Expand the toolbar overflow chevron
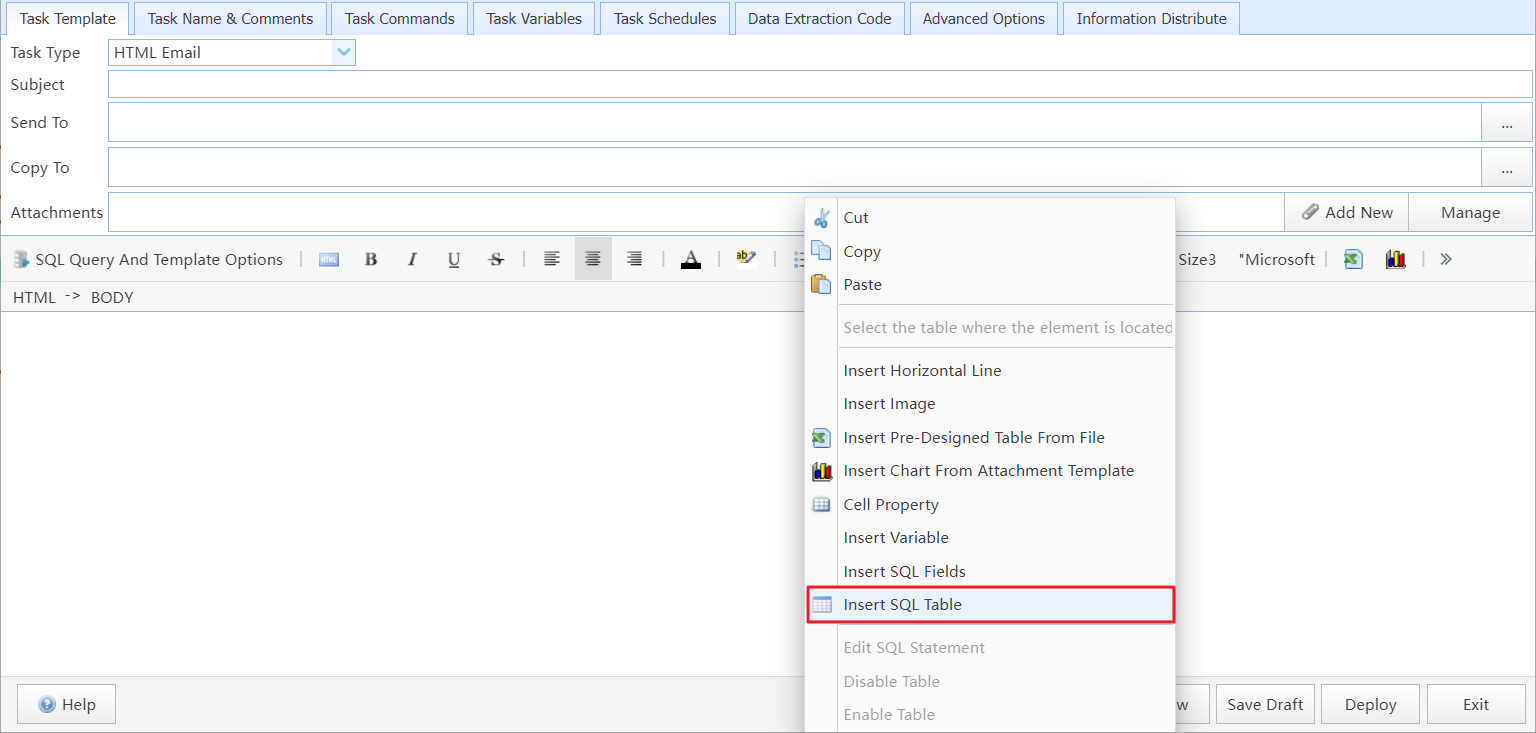 (1444, 259)
